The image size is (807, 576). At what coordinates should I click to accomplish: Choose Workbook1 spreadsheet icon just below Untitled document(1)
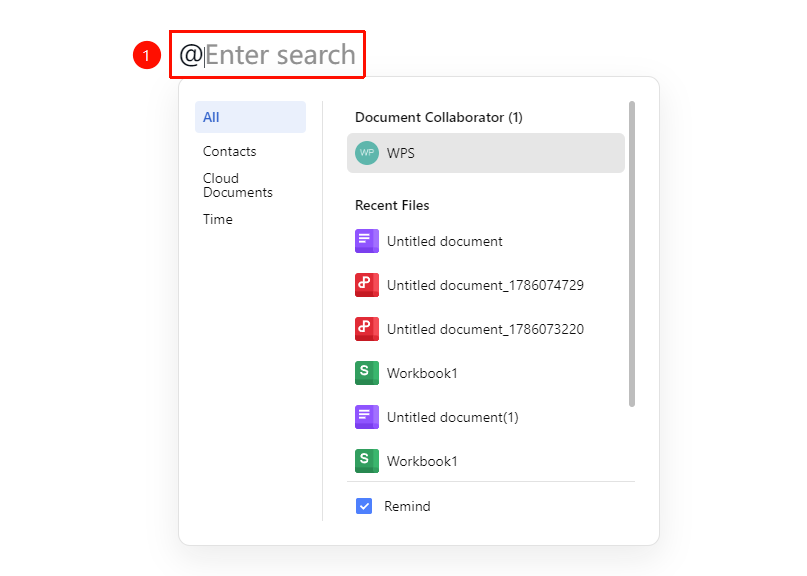click(367, 461)
